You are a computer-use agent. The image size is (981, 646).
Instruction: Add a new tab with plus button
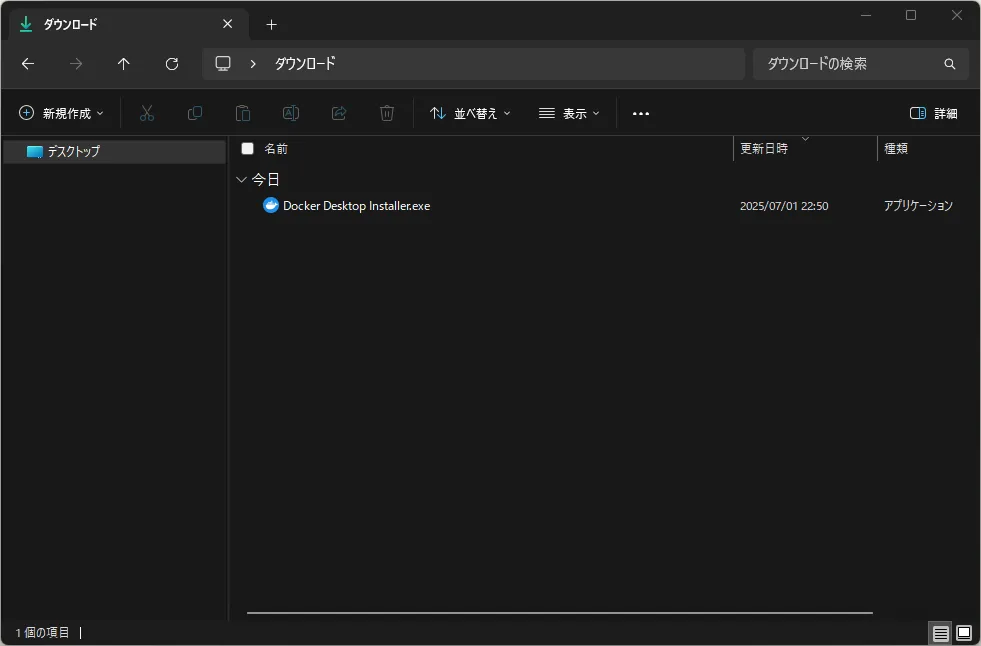point(271,24)
